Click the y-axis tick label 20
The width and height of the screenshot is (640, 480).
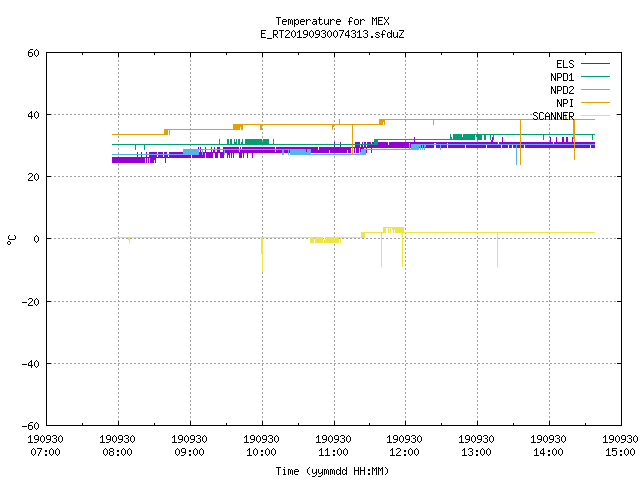[x=33, y=177]
